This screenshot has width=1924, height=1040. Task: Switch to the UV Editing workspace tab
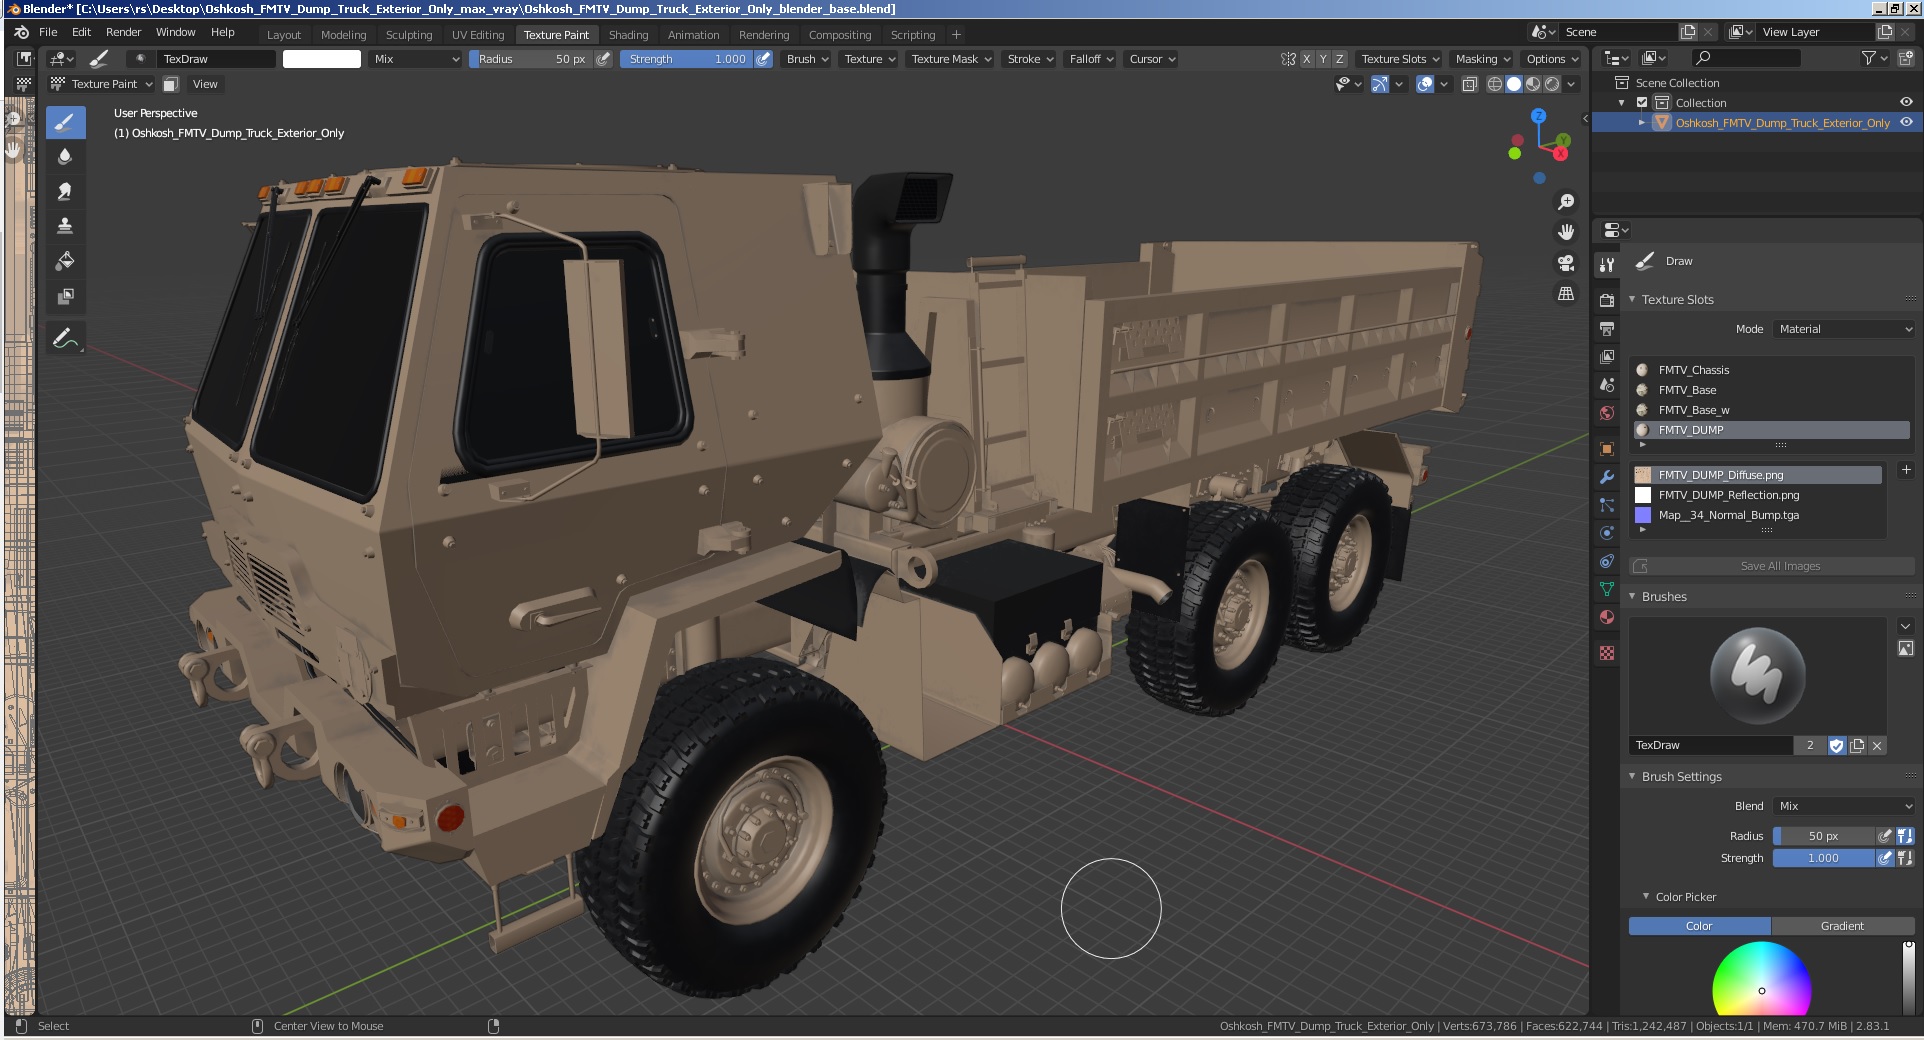[478, 34]
